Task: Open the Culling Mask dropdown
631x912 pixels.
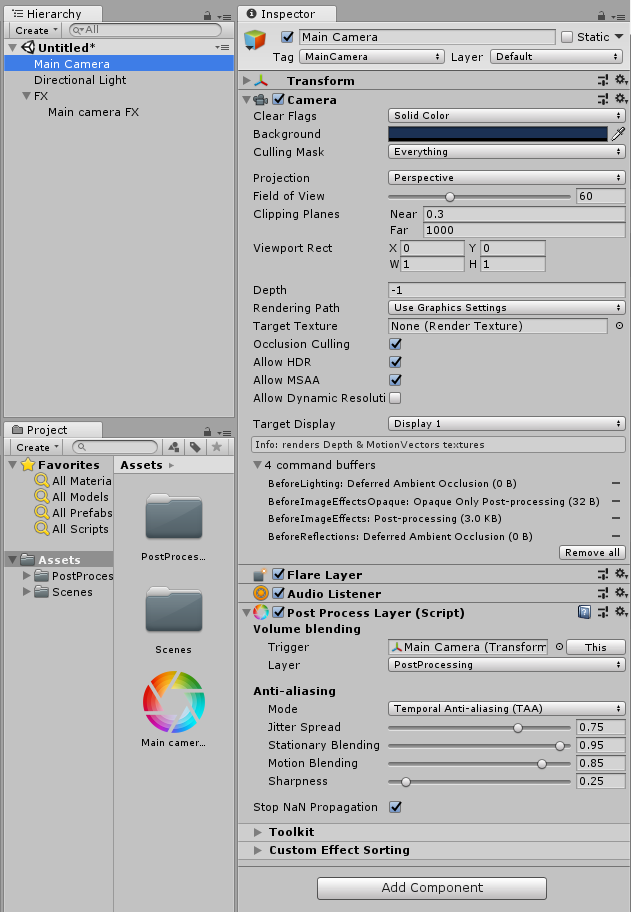Action: [507, 152]
